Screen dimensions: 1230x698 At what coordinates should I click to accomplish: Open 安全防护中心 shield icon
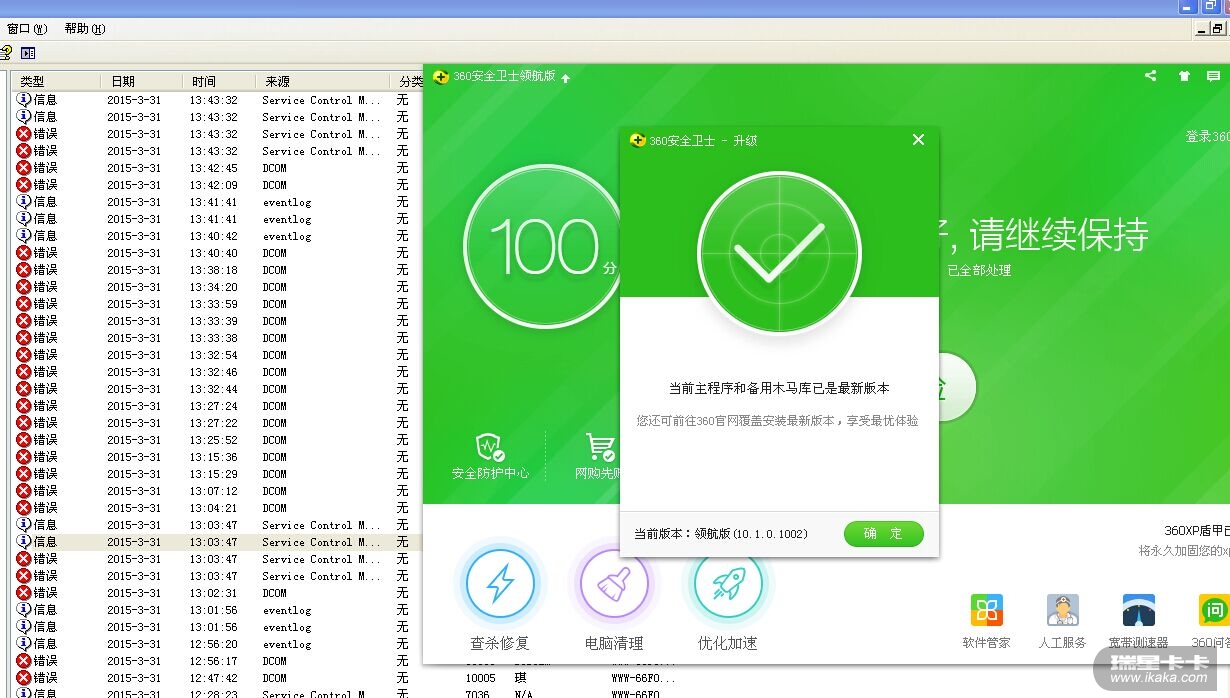pos(489,446)
